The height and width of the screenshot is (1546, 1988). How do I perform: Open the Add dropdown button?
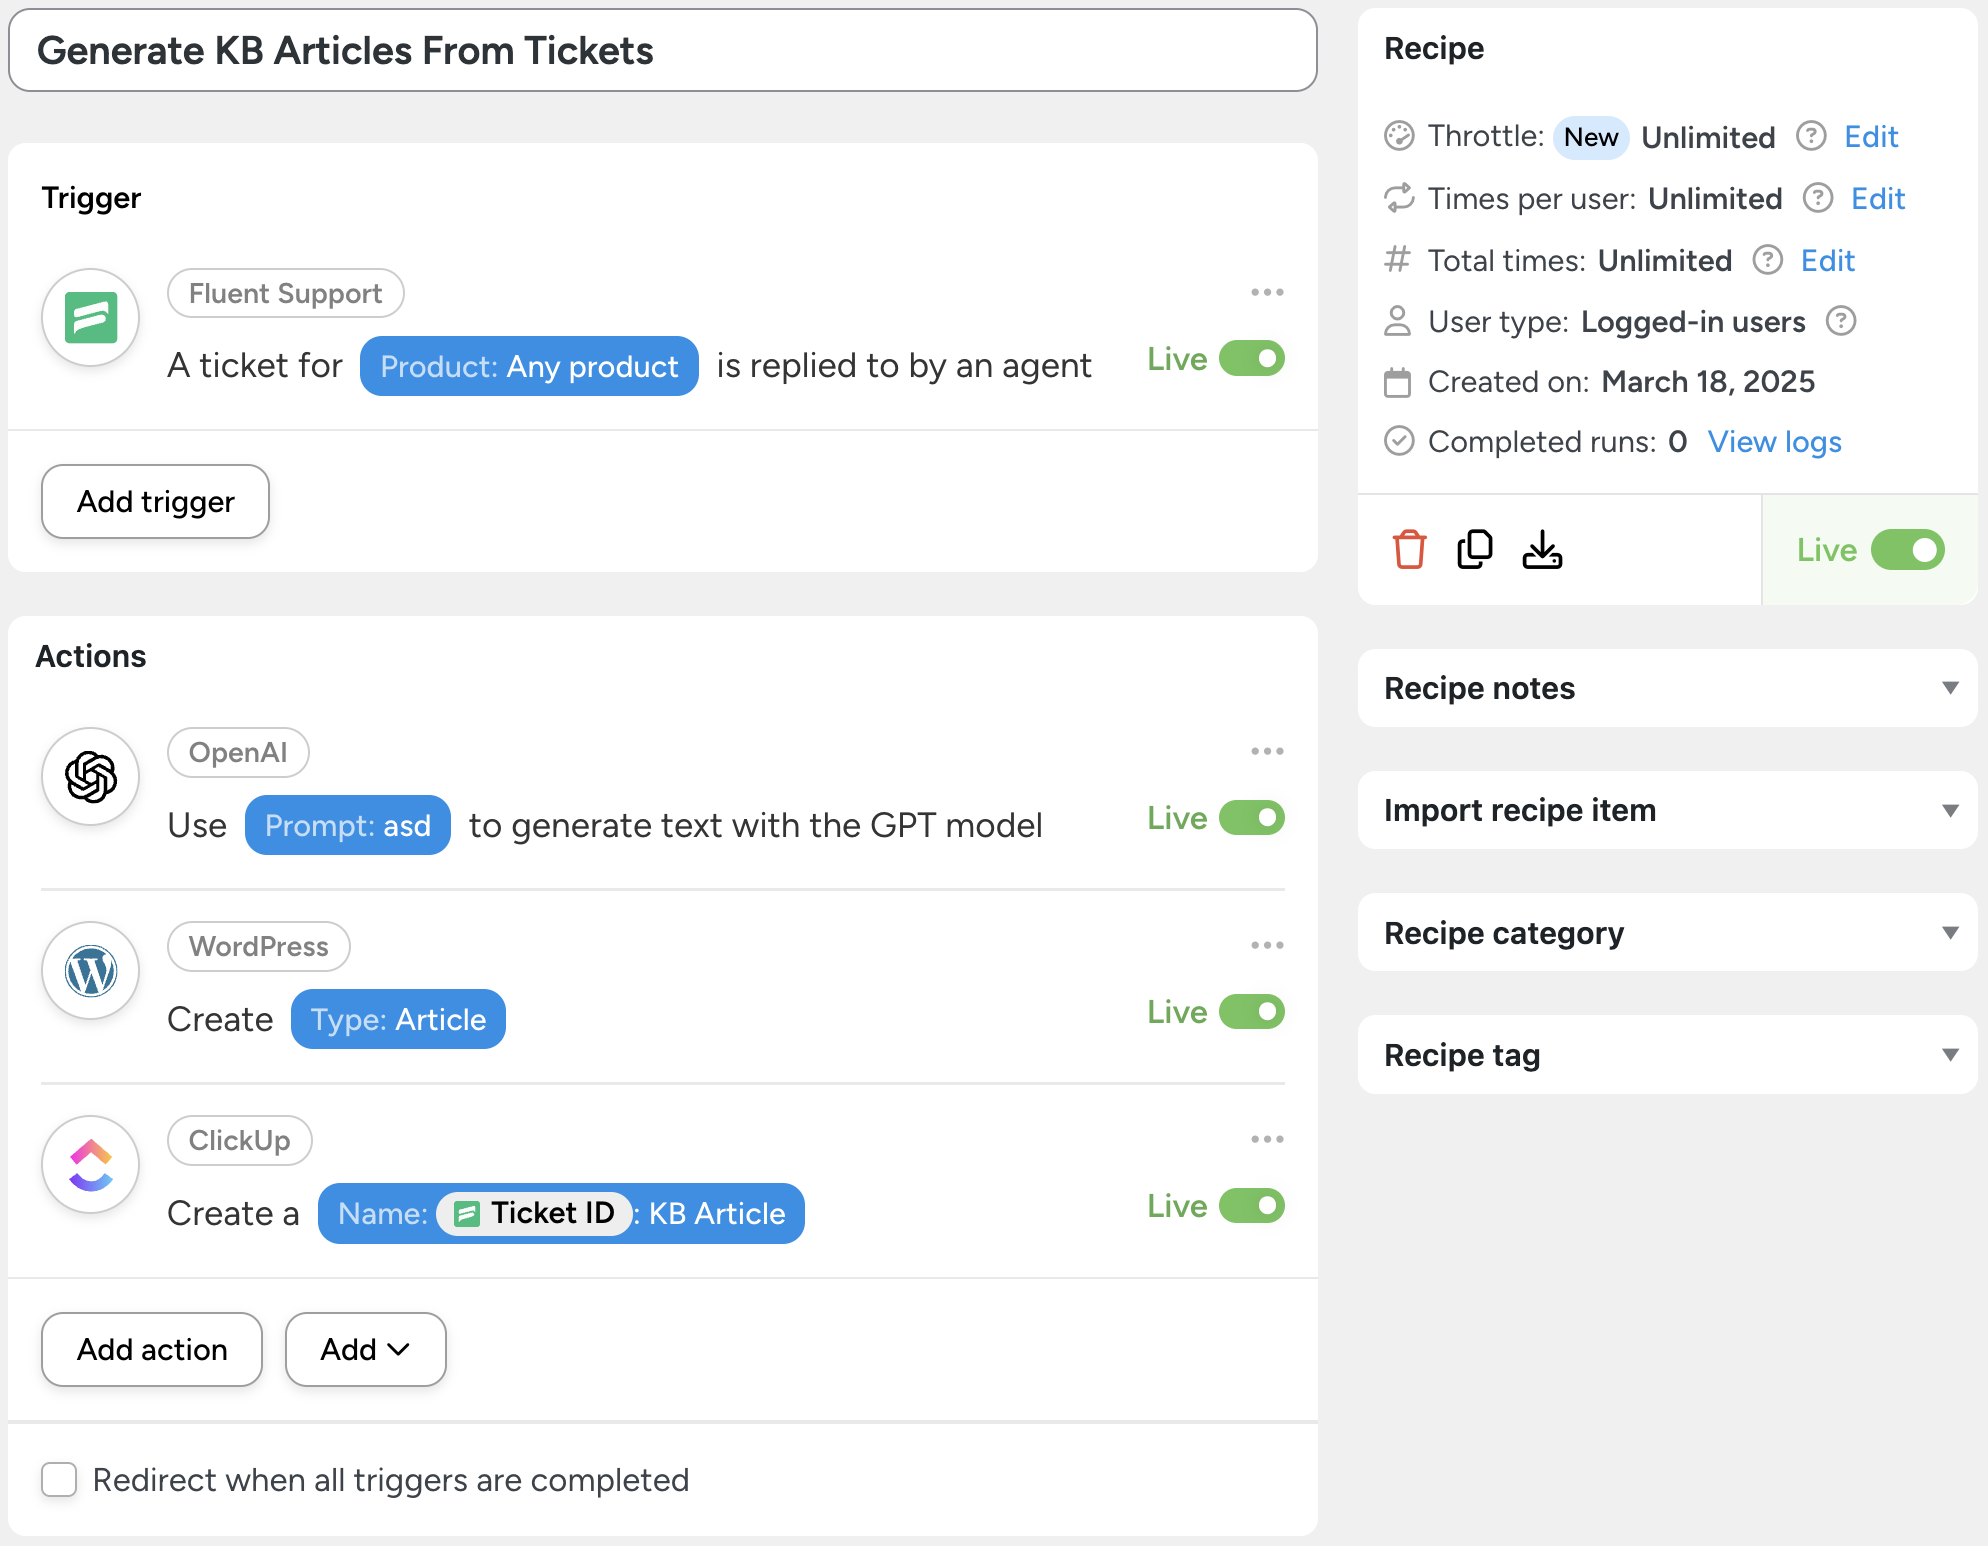tap(365, 1350)
